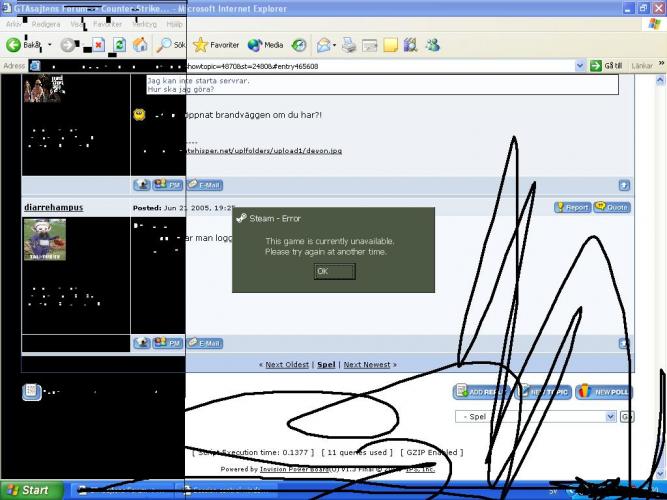Click the Refresh page icon
The image size is (667, 500).
click(x=120, y=45)
